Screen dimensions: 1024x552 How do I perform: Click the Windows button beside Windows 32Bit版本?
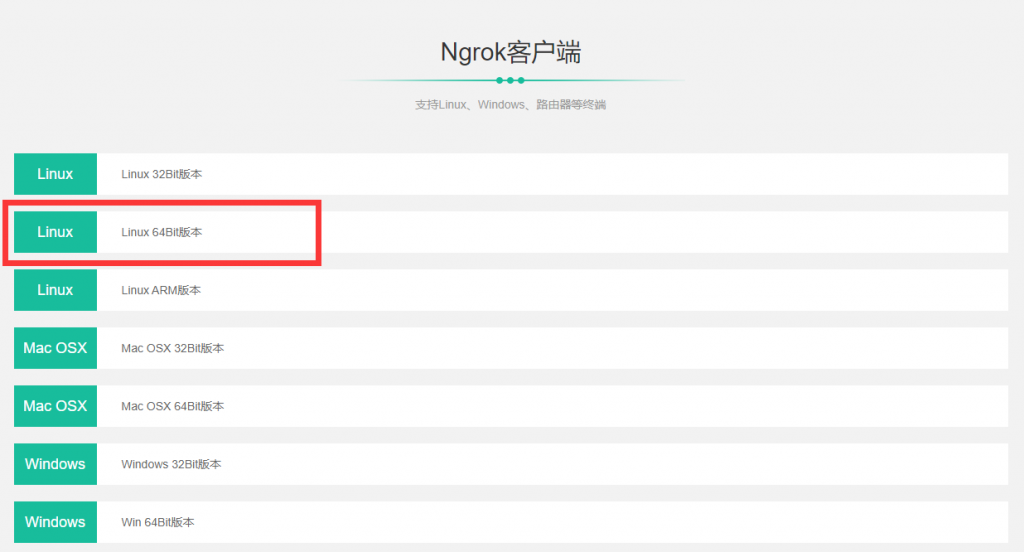click(56, 464)
